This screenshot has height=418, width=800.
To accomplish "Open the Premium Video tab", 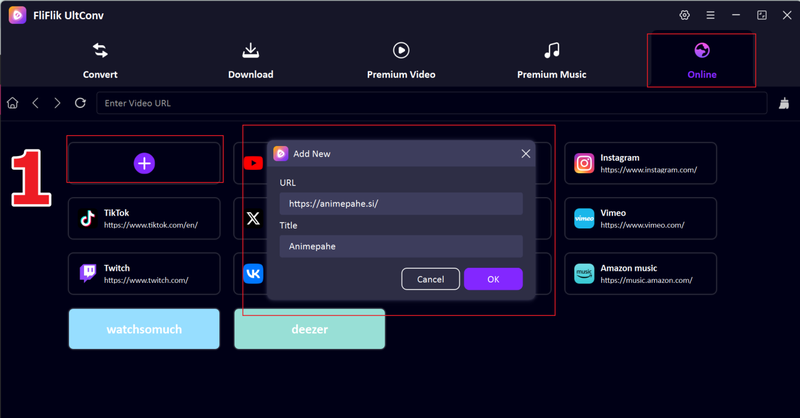I will click(x=400, y=60).
